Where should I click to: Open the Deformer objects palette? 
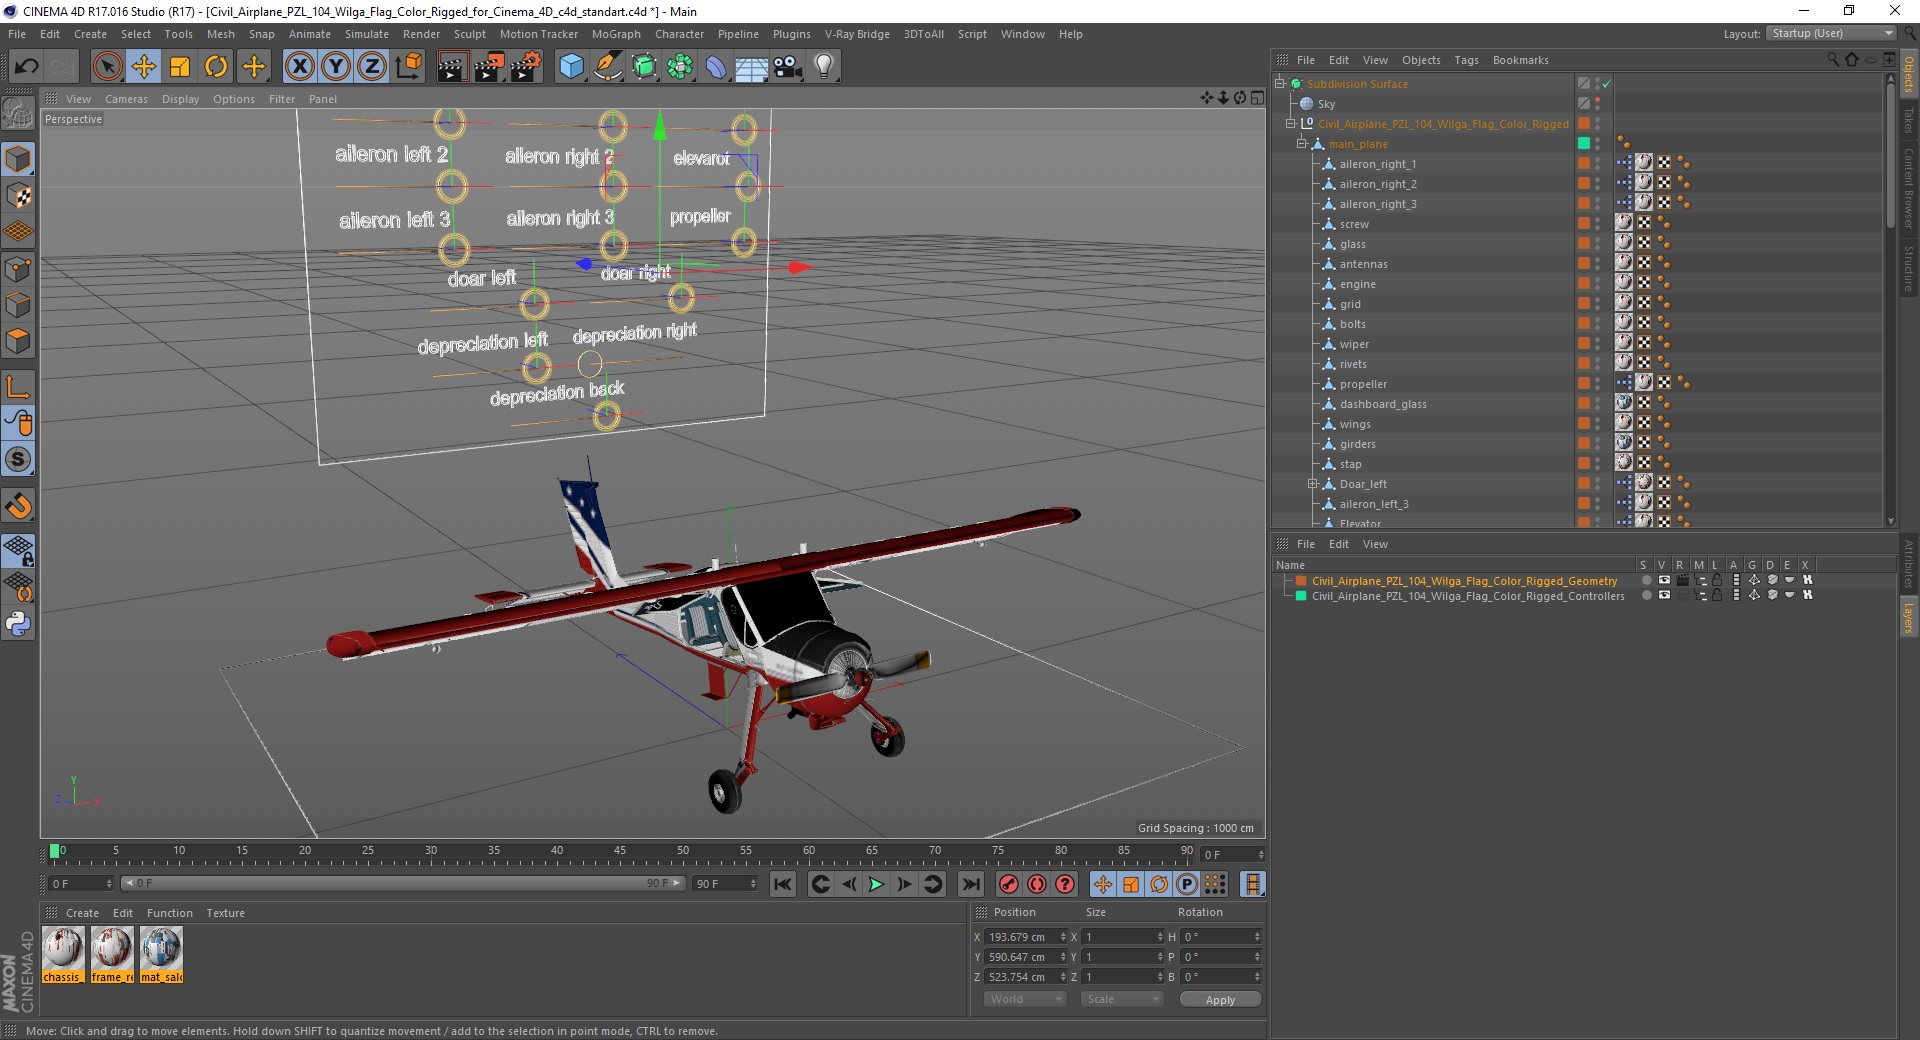coord(716,67)
